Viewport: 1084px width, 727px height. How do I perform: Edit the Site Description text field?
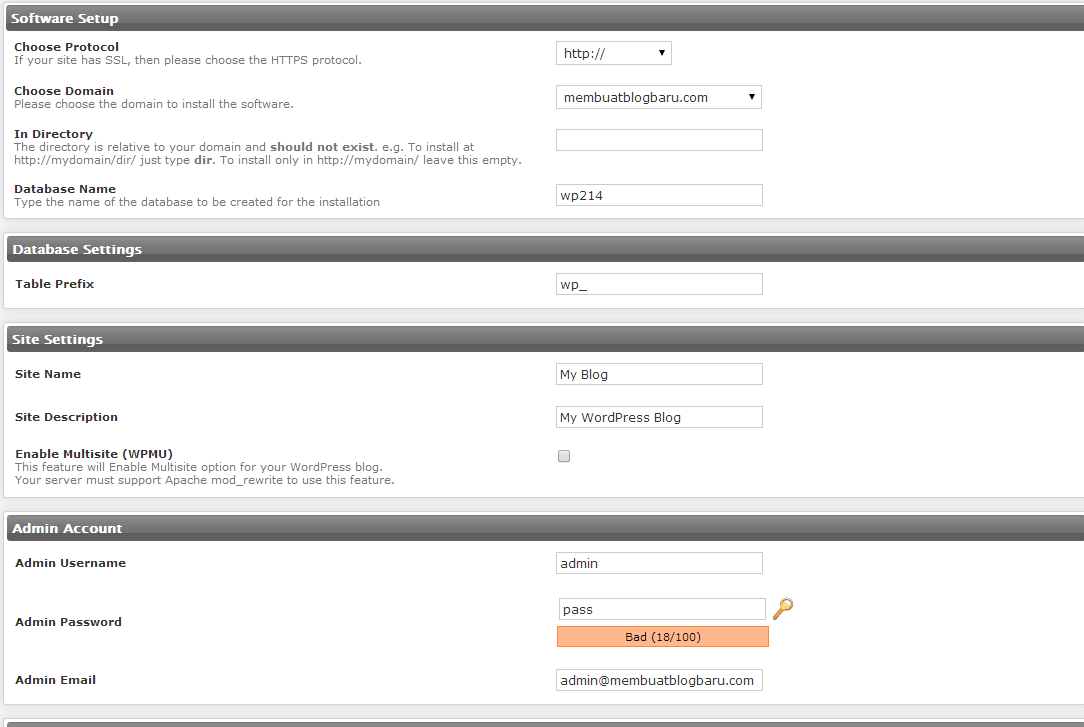[659, 417]
